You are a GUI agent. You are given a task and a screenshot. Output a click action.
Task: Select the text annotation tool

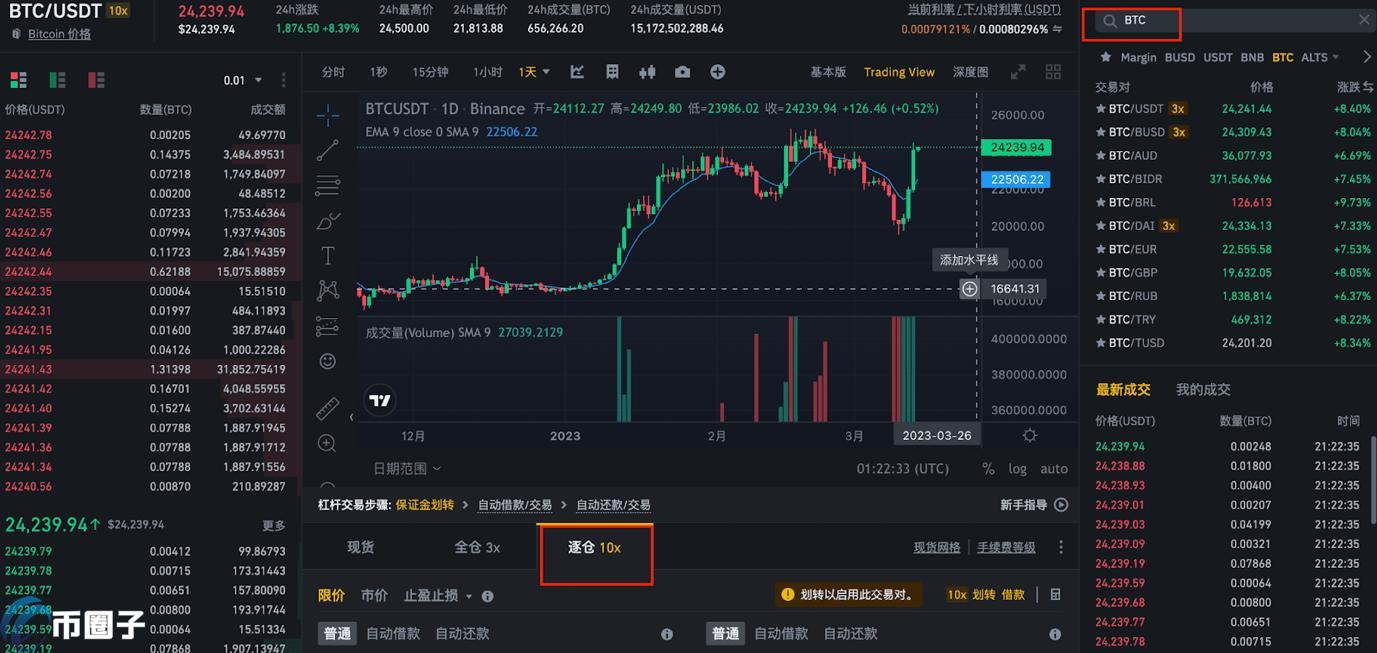(327, 255)
